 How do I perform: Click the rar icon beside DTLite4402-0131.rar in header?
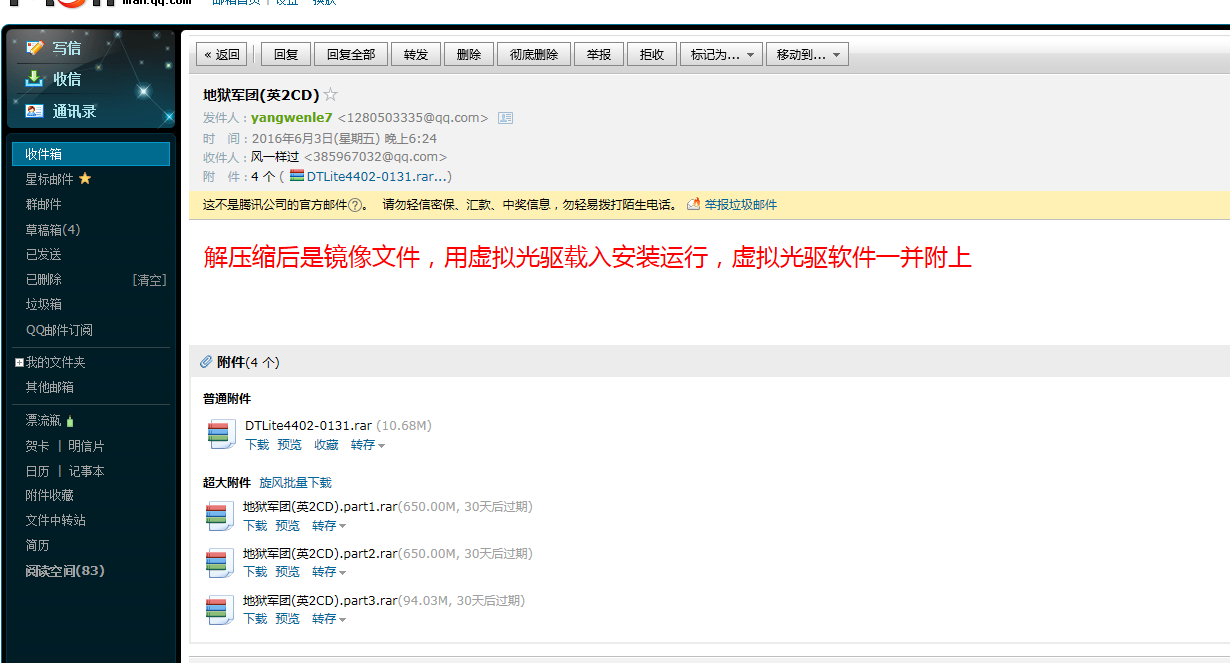(296, 176)
